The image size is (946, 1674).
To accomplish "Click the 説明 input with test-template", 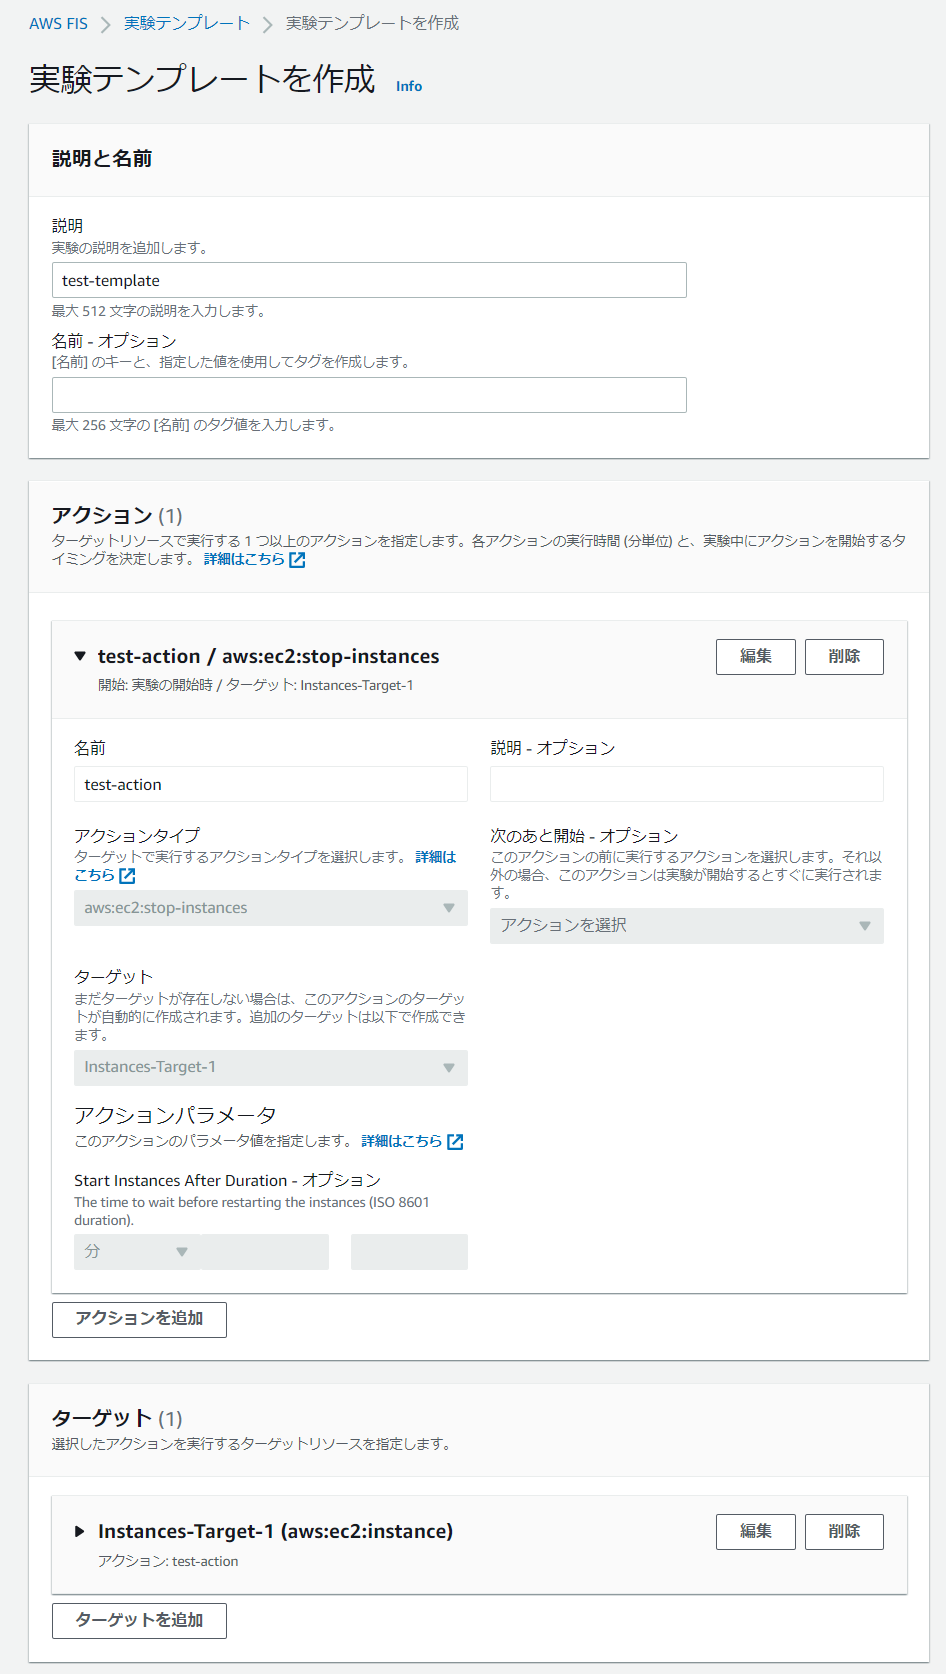I will [x=369, y=280].
